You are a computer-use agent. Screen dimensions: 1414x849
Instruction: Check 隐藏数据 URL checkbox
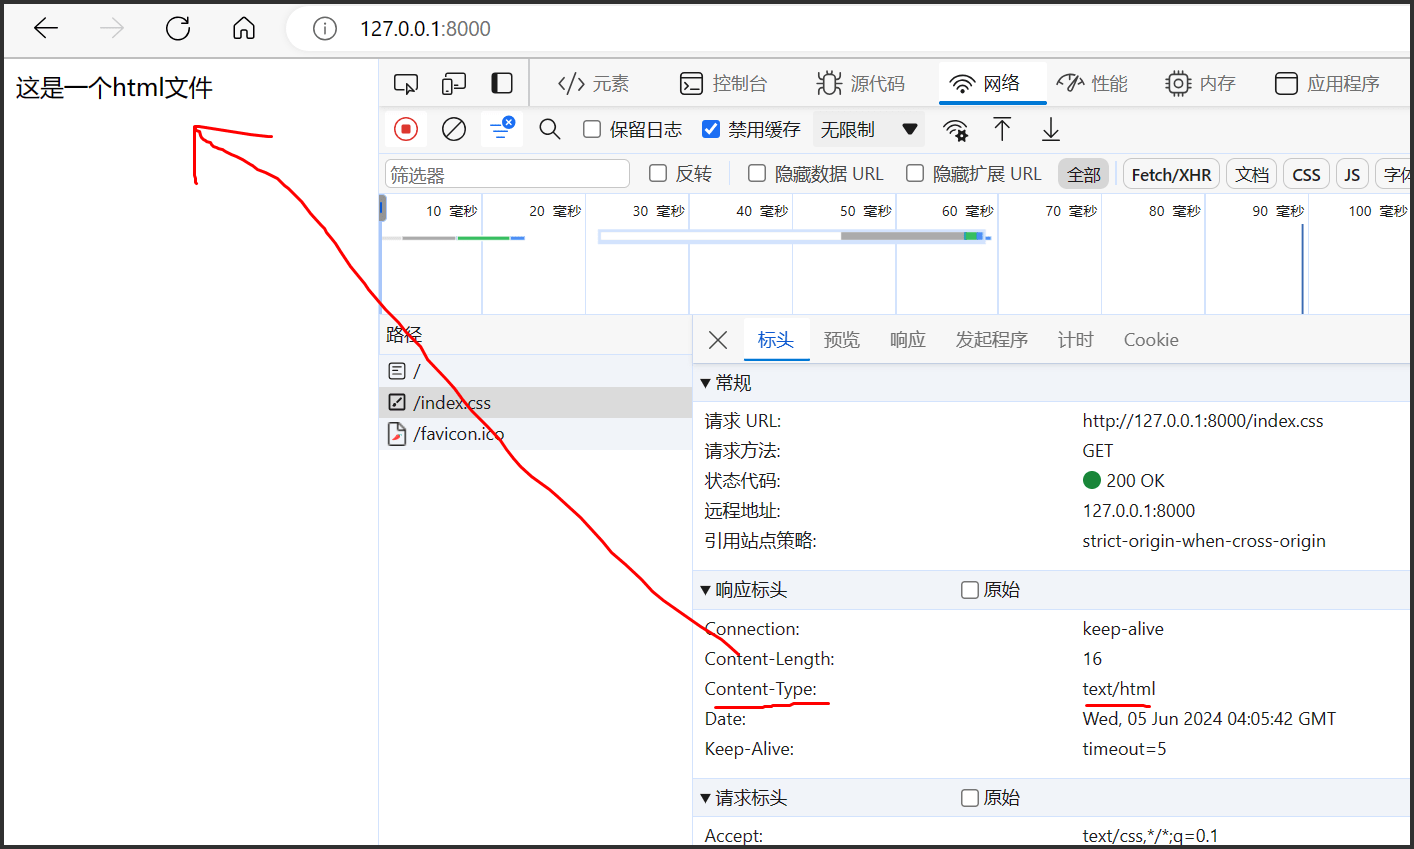[757, 173]
